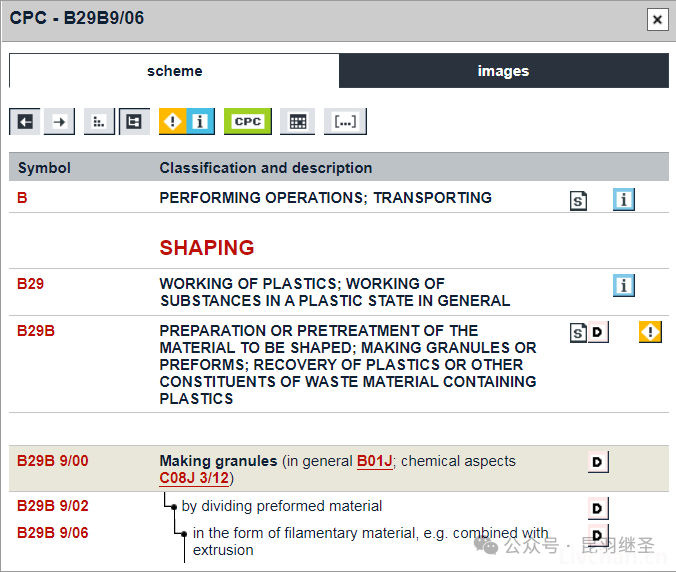
Task: Click 'Classification and description' column header
Action: click(x=266, y=168)
